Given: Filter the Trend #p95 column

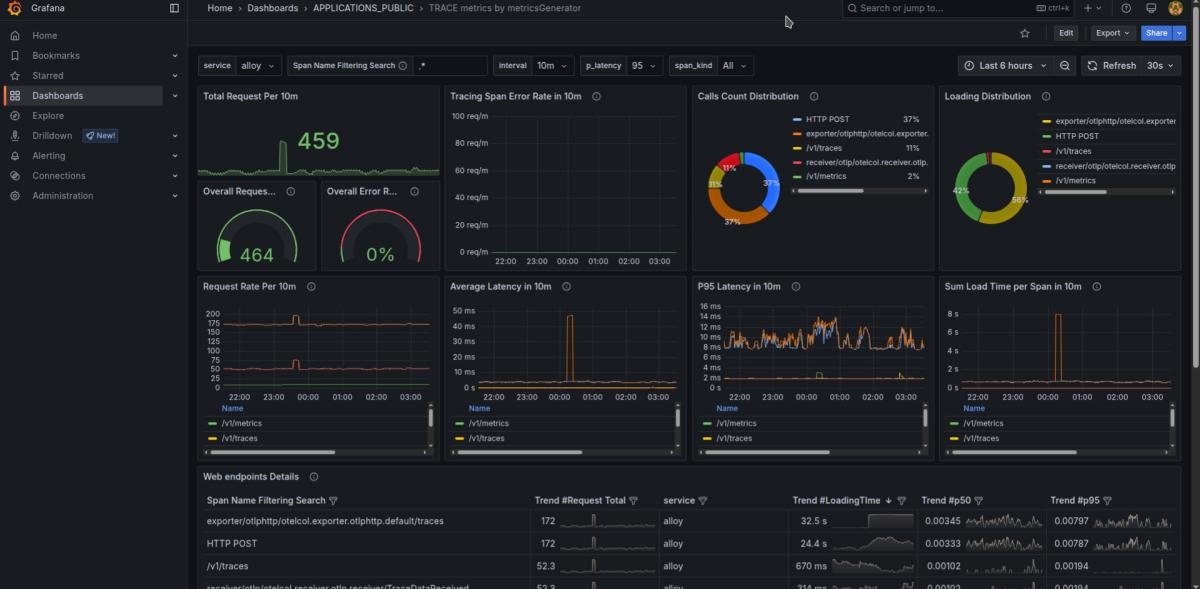Looking at the screenshot, I should (x=1107, y=501).
